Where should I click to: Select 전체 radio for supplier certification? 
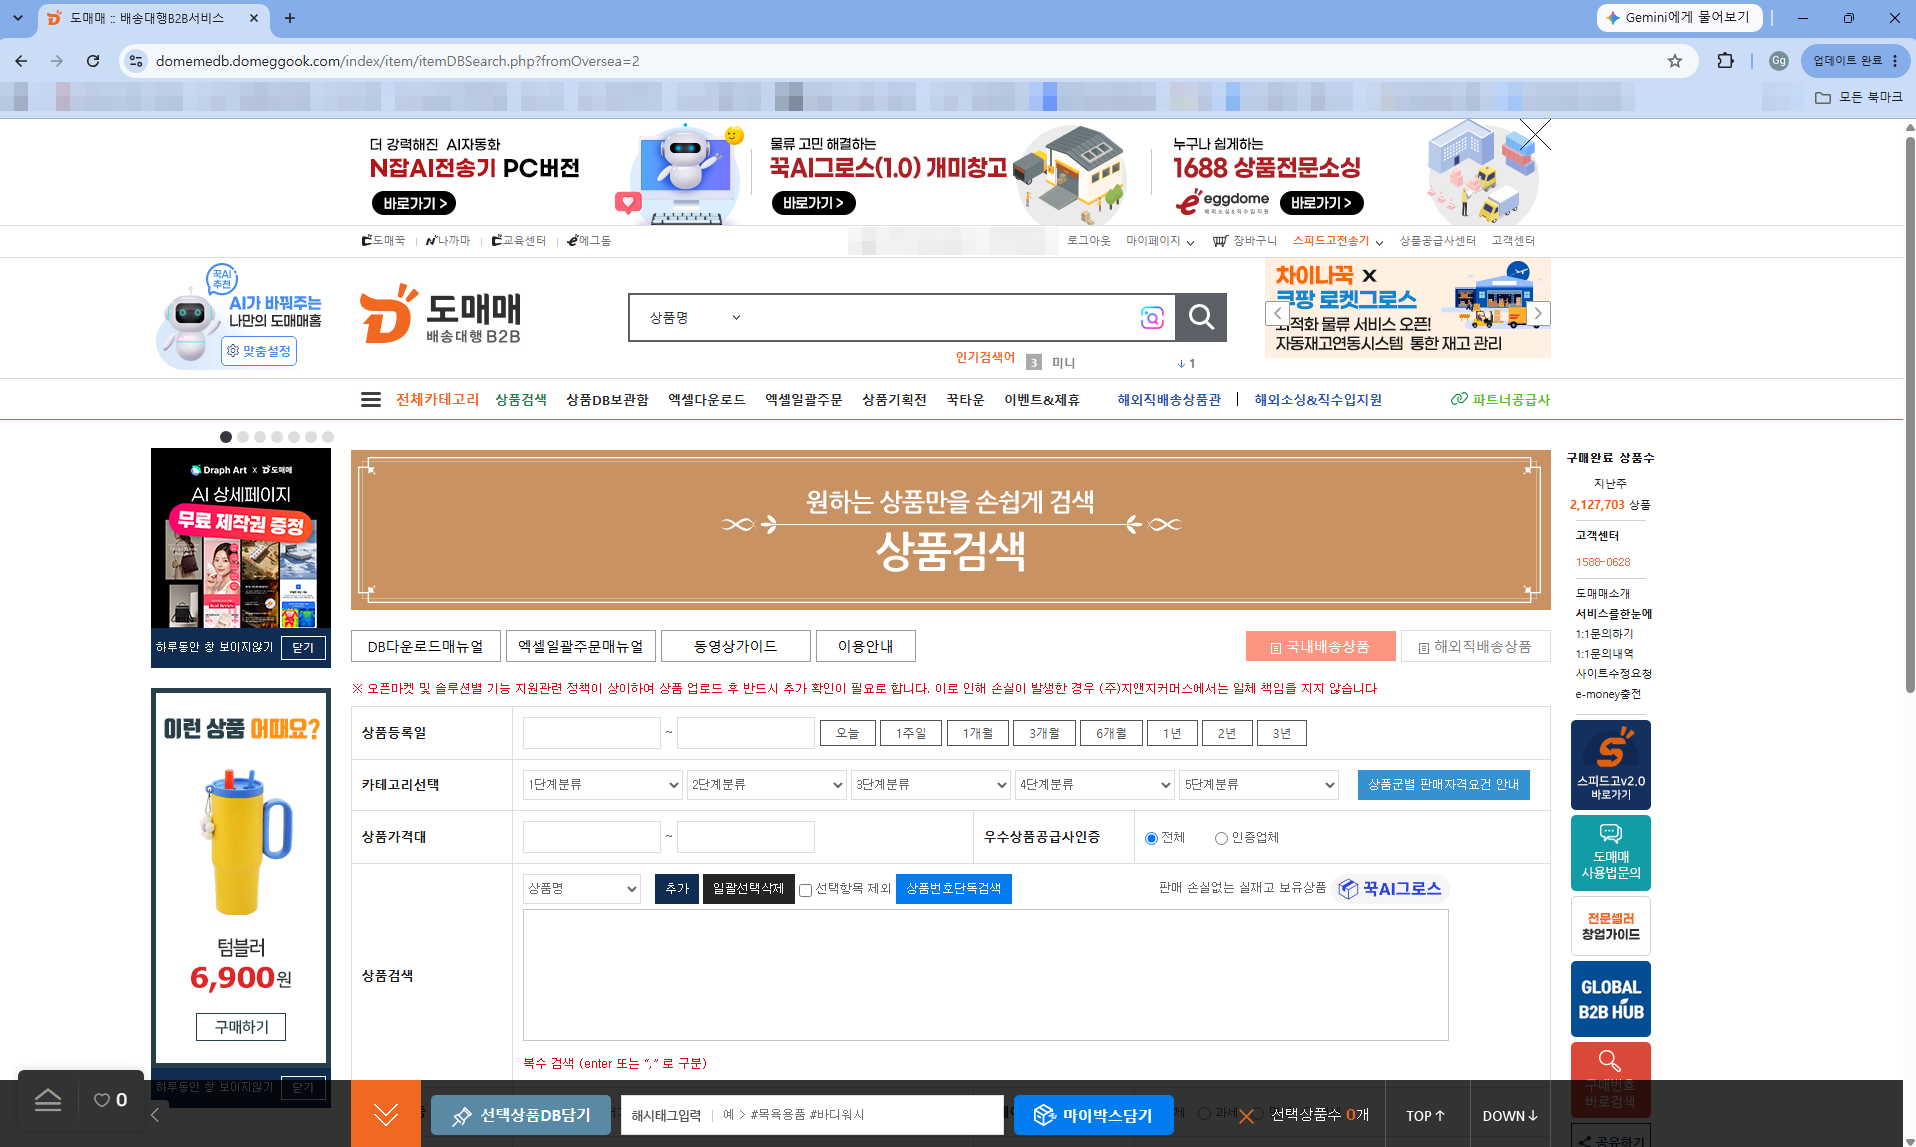coord(1151,838)
